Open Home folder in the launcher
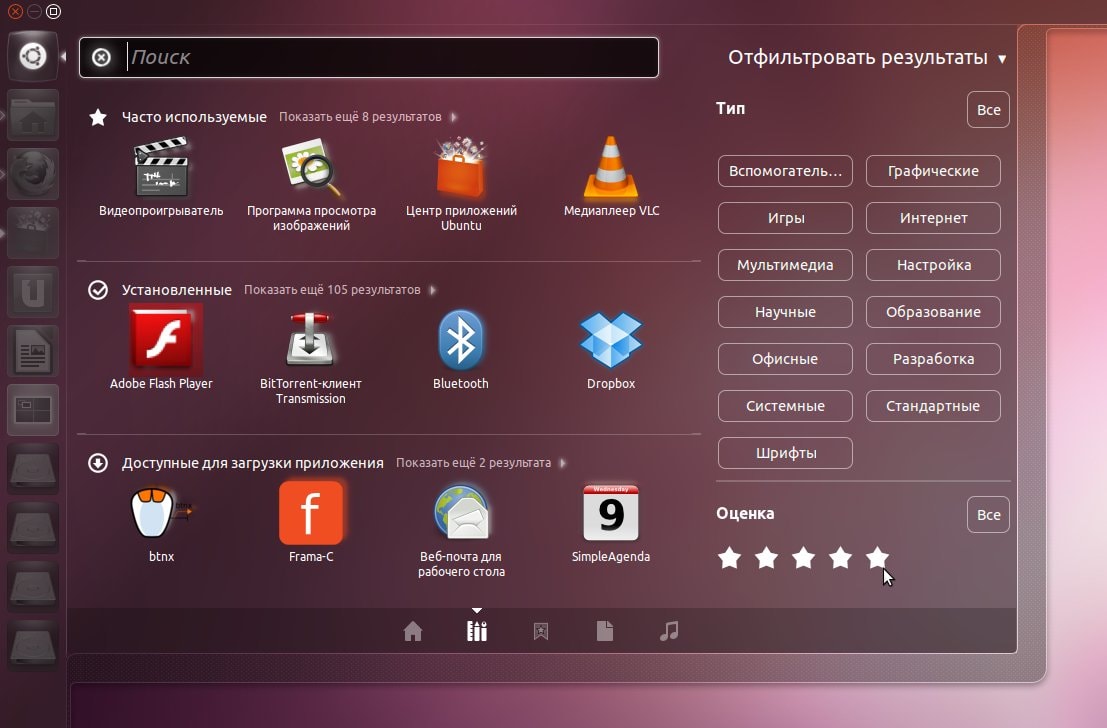This screenshot has height=728, width=1107. point(33,115)
